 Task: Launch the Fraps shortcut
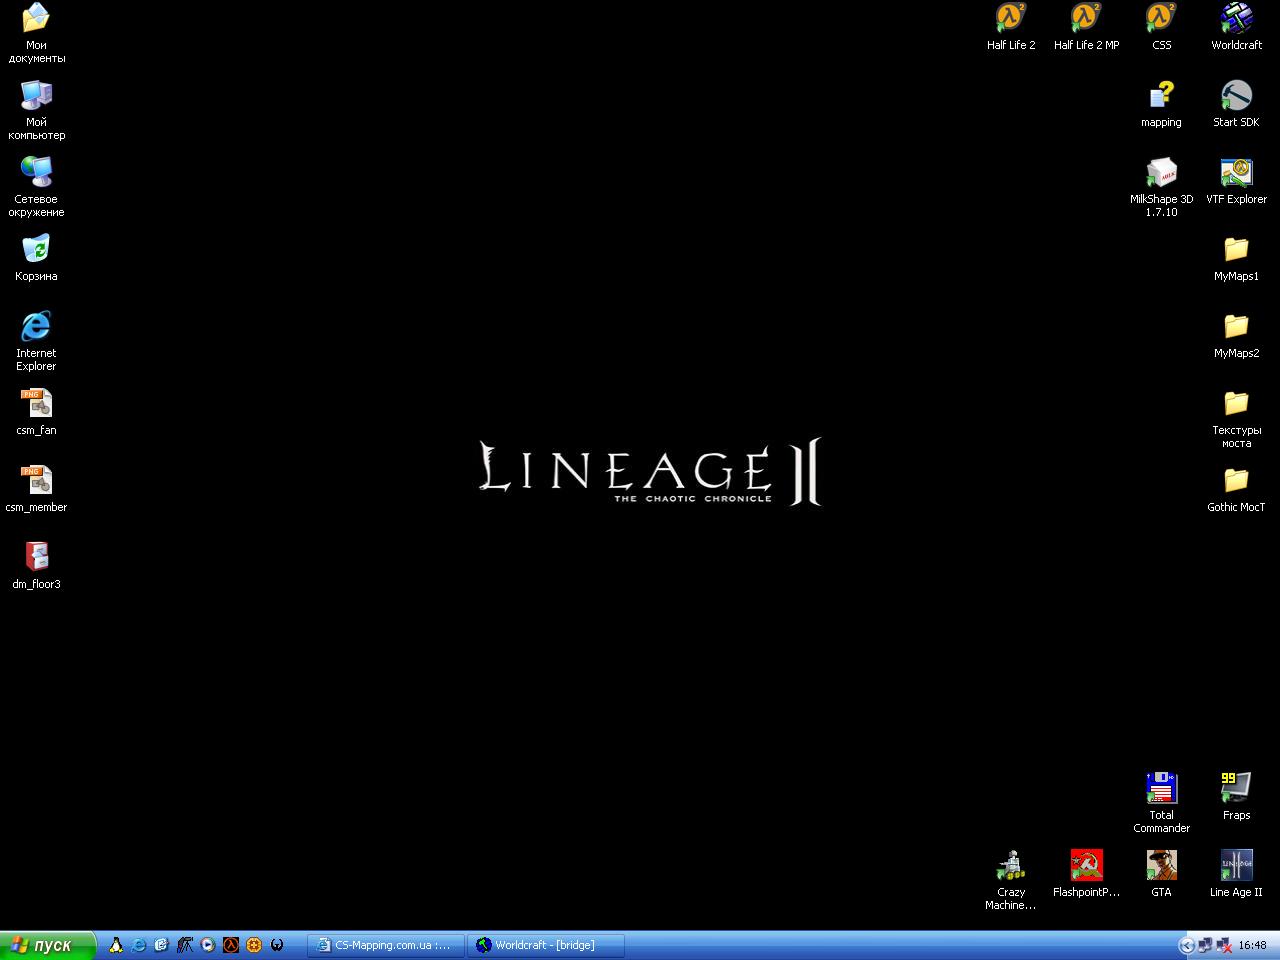(1236, 796)
